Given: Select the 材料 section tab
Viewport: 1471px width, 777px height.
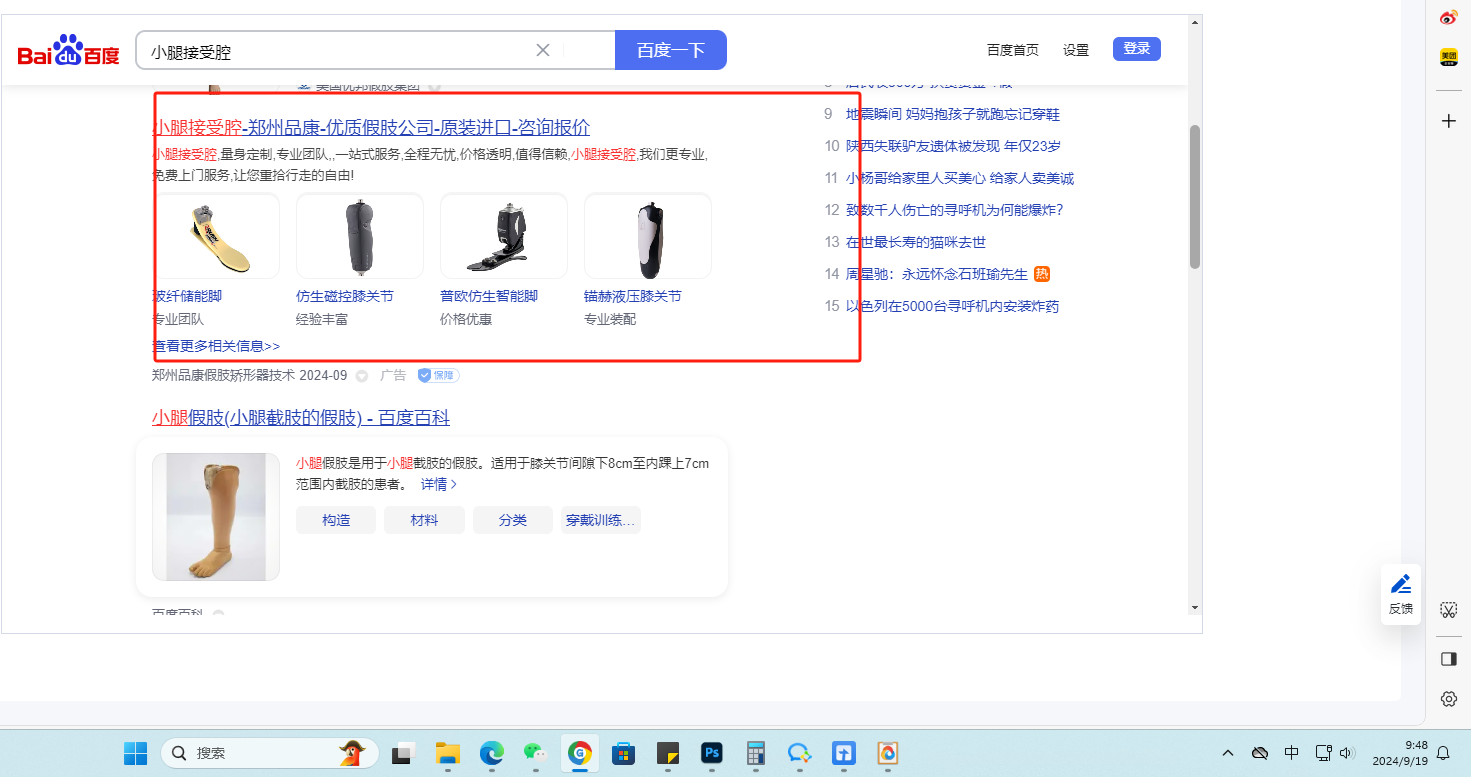Looking at the screenshot, I should [425, 520].
